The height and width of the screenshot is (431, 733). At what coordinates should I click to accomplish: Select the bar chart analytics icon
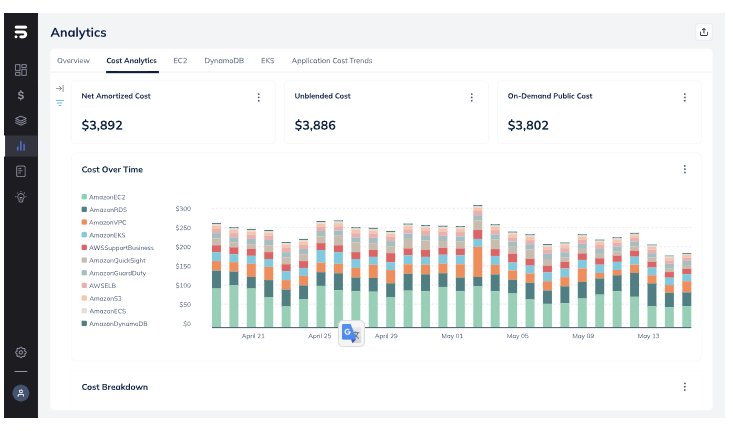point(20,146)
